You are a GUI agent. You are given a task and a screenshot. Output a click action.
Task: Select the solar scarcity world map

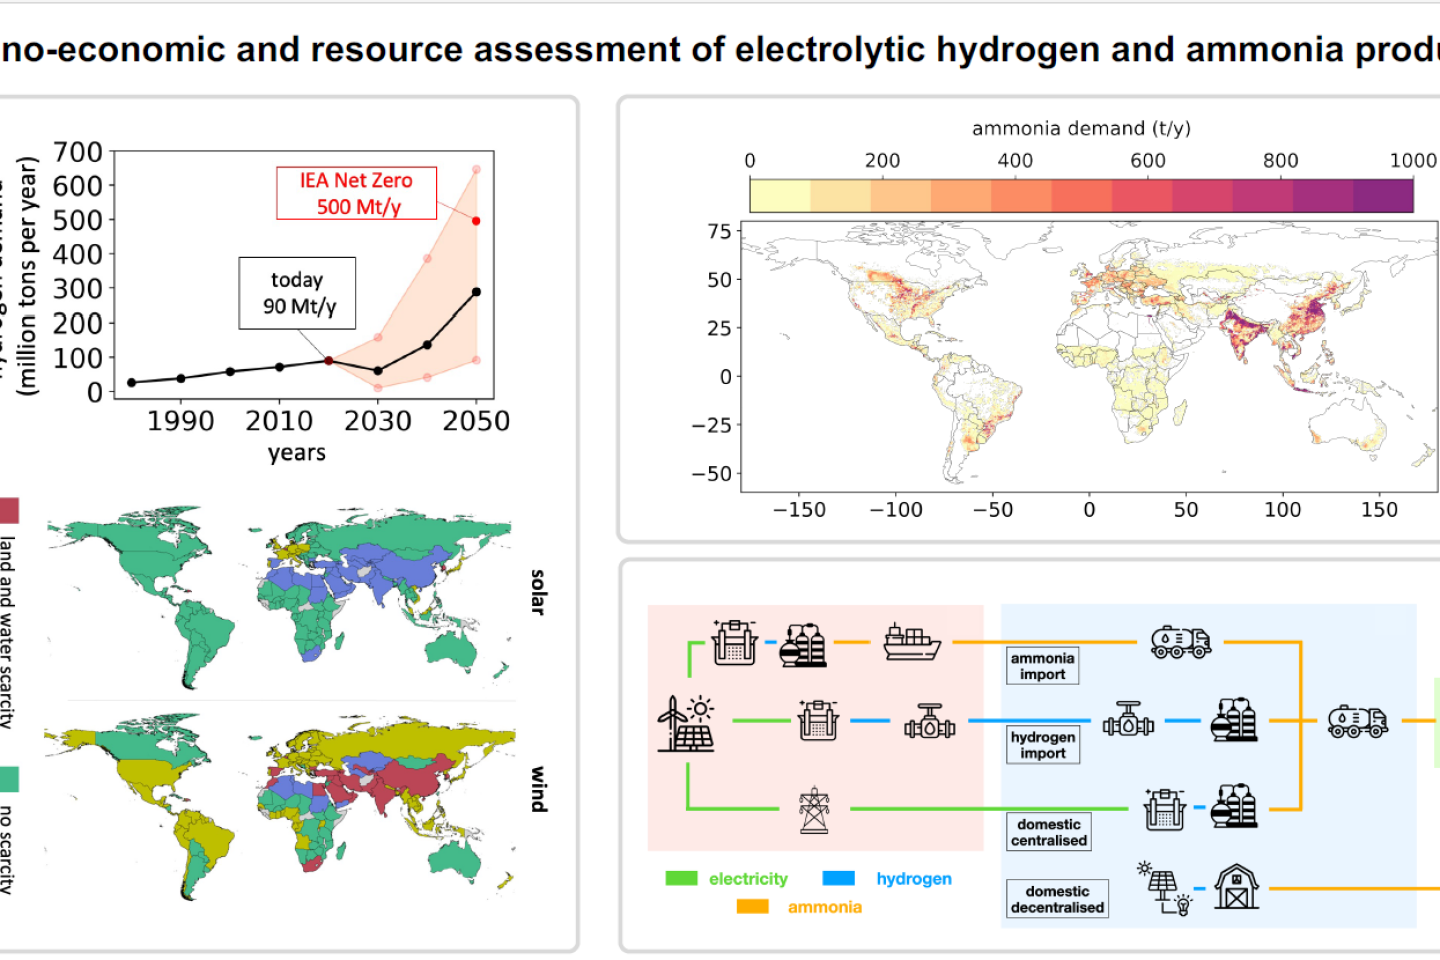[x=281, y=596]
